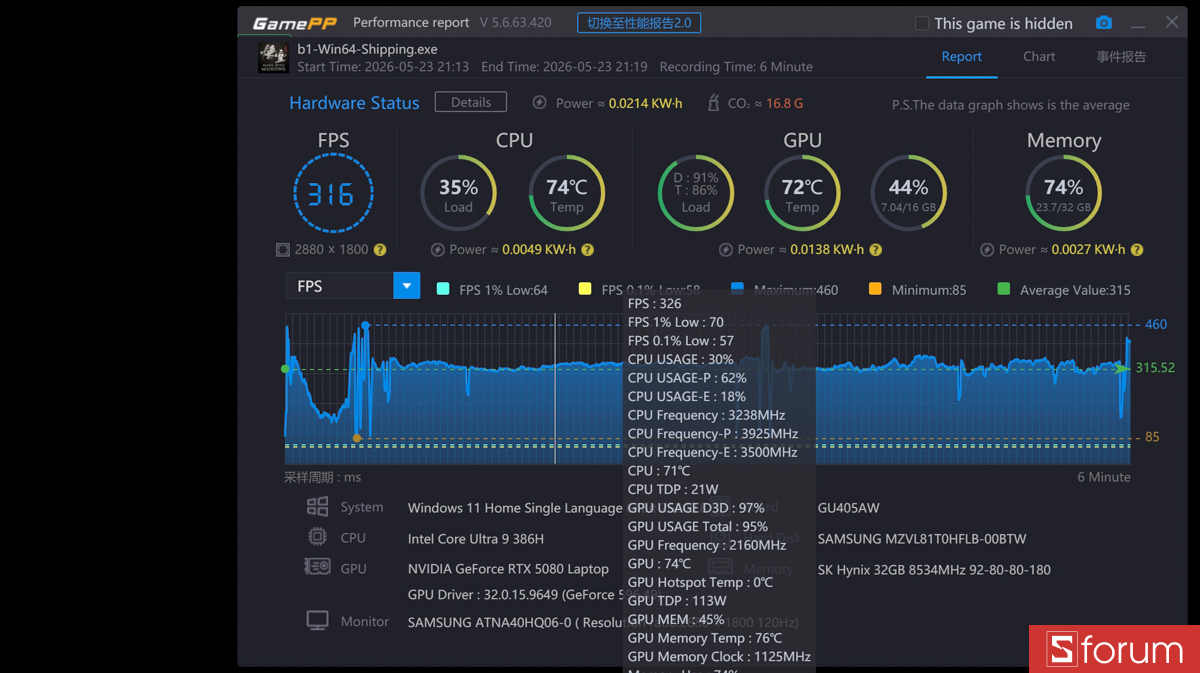This screenshot has width=1200, height=673.
Task: Click the Details button
Action: coord(471,102)
